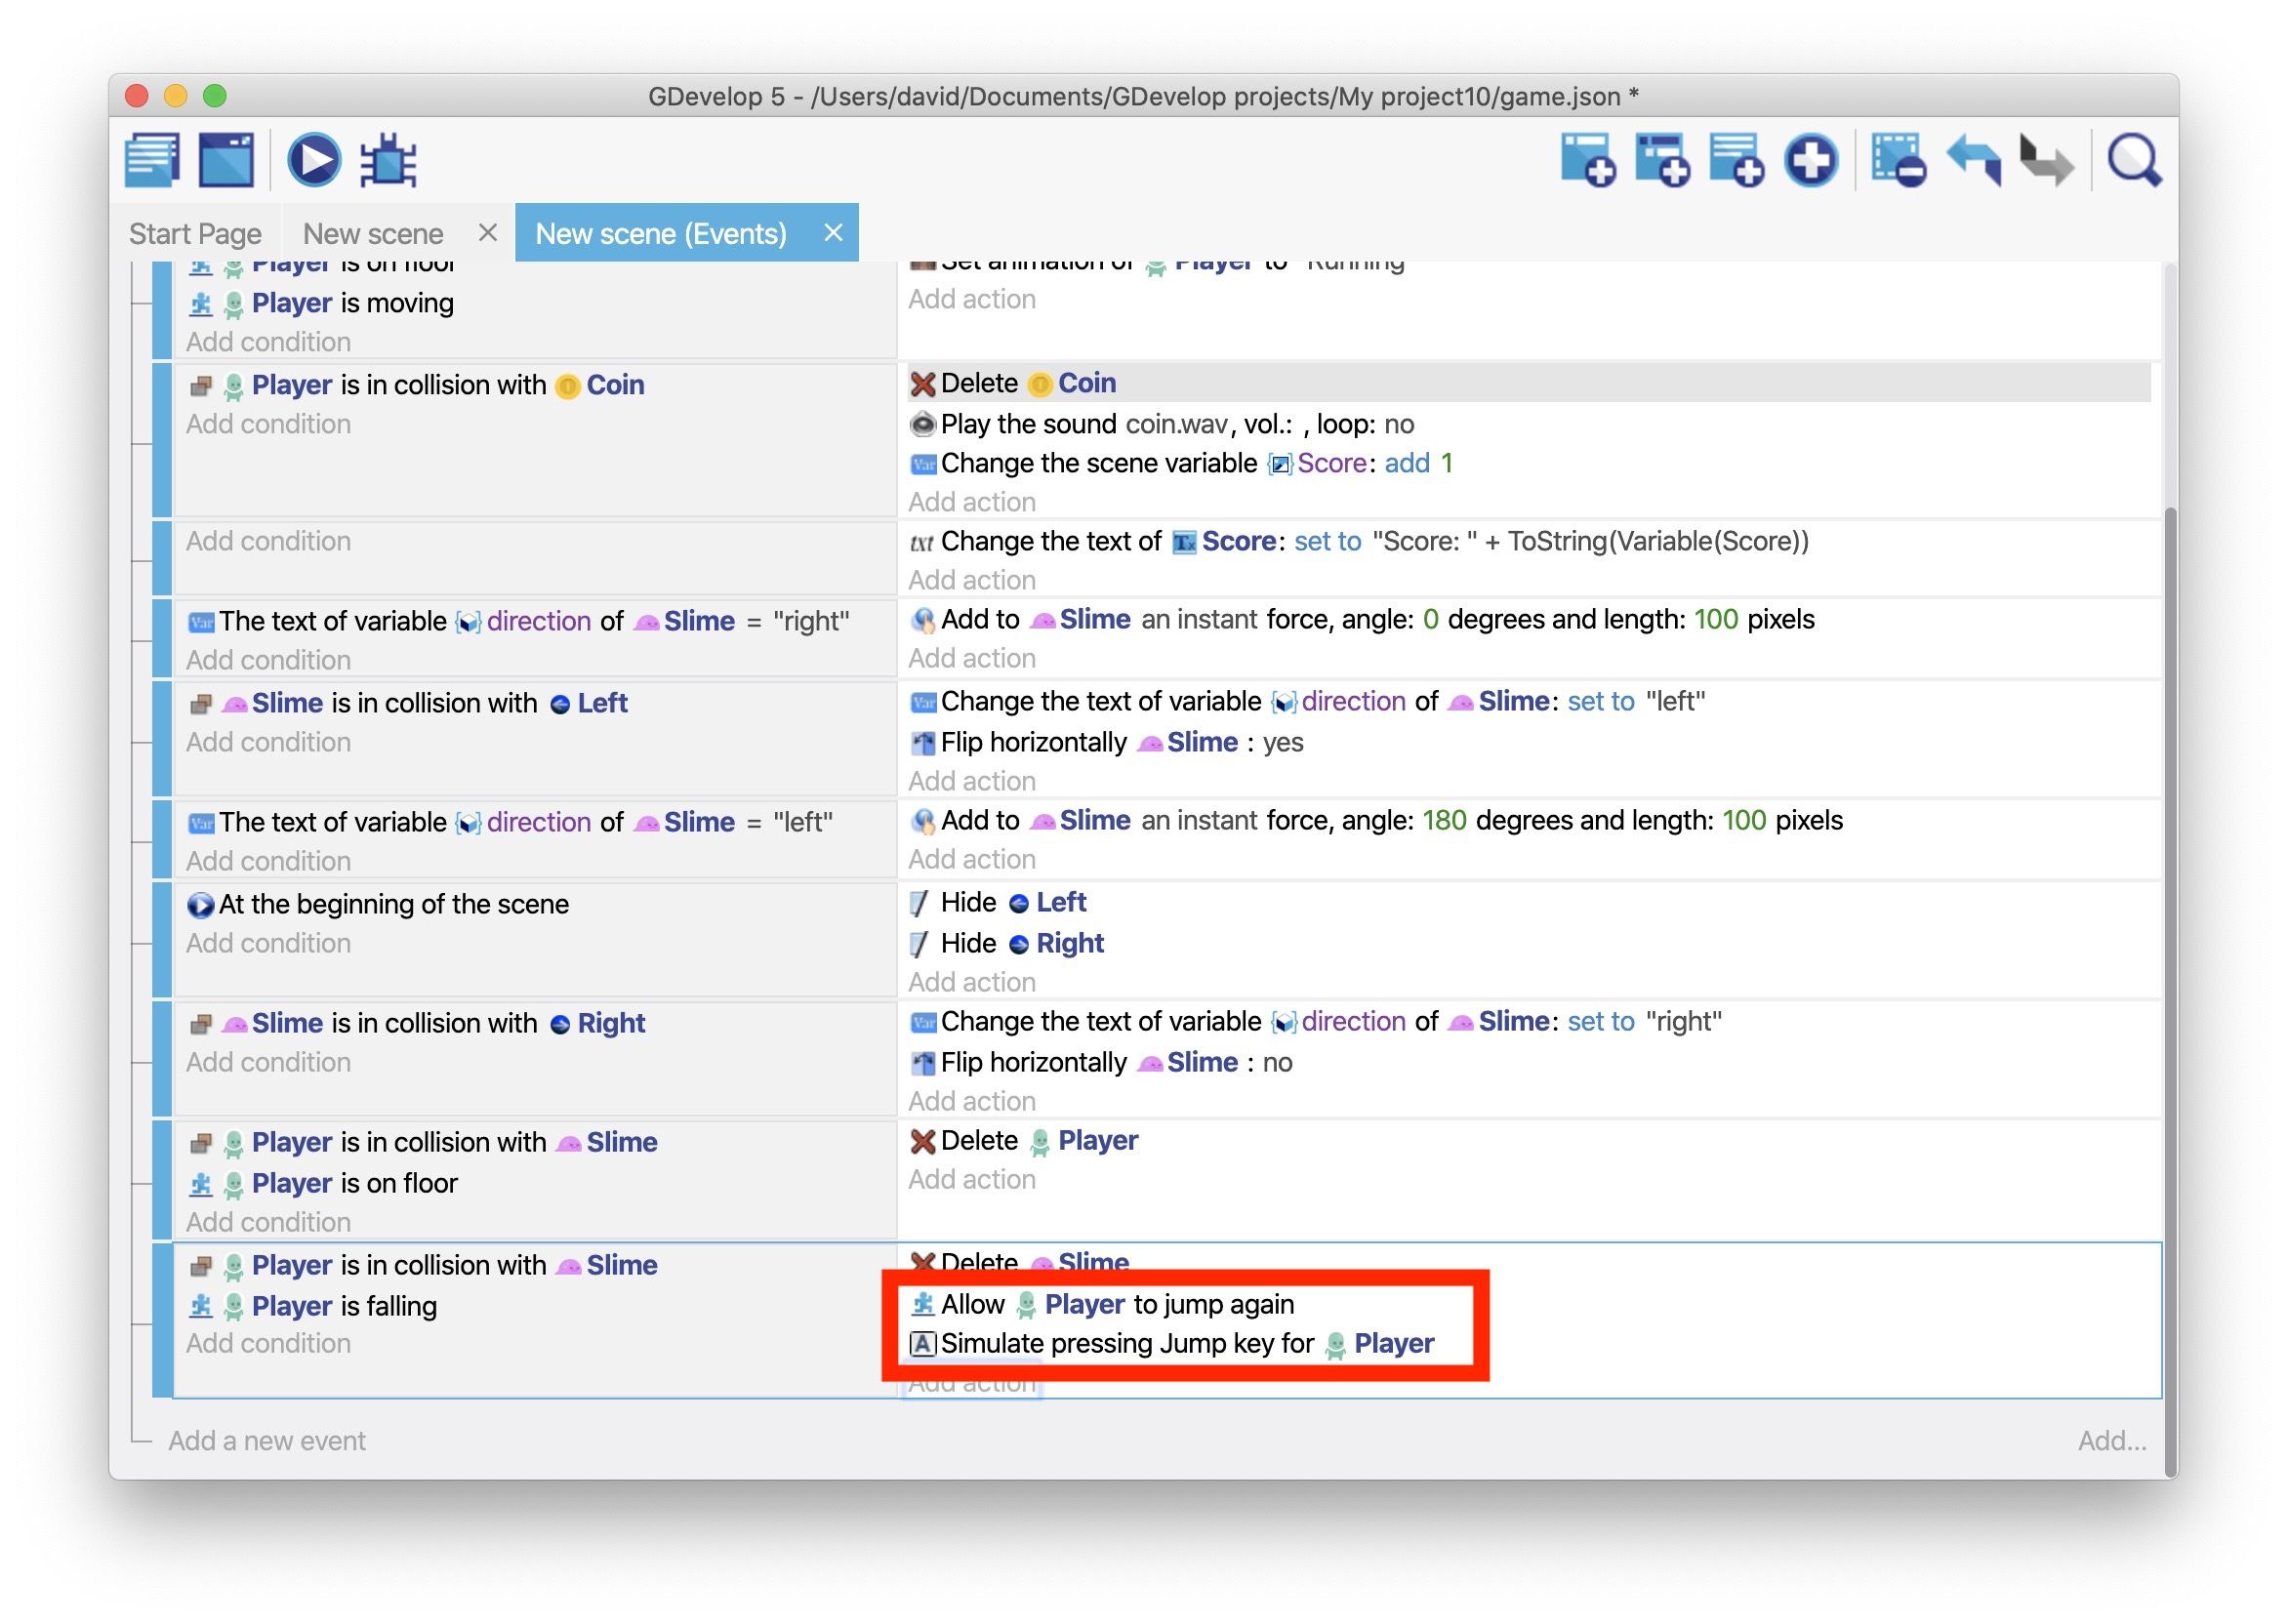Click Add action under Delete Player
This screenshot has width=2288, height=1624.
971,1180
